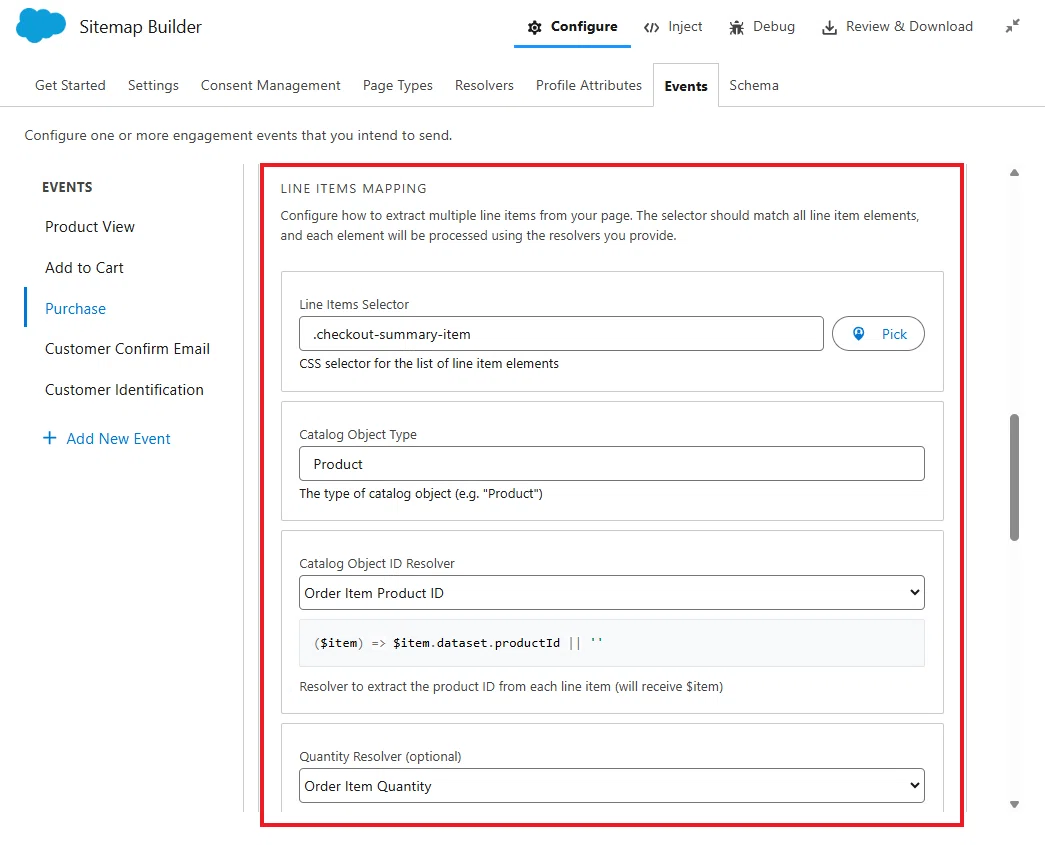
Task: Select the Customer Confirm Email event
Action: tap(127, 349)
